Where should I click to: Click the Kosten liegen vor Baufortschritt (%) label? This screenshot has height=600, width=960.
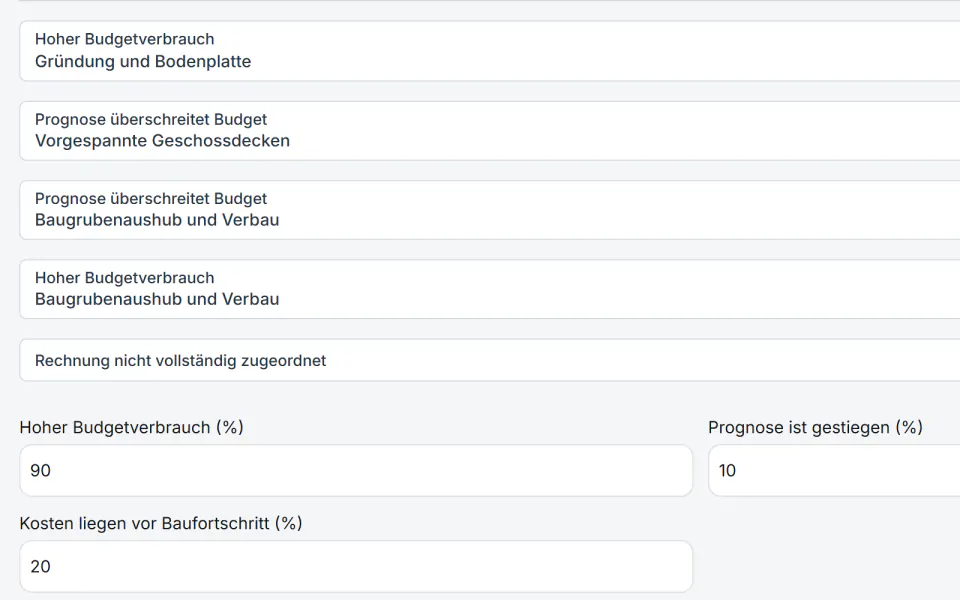point(161,523)
